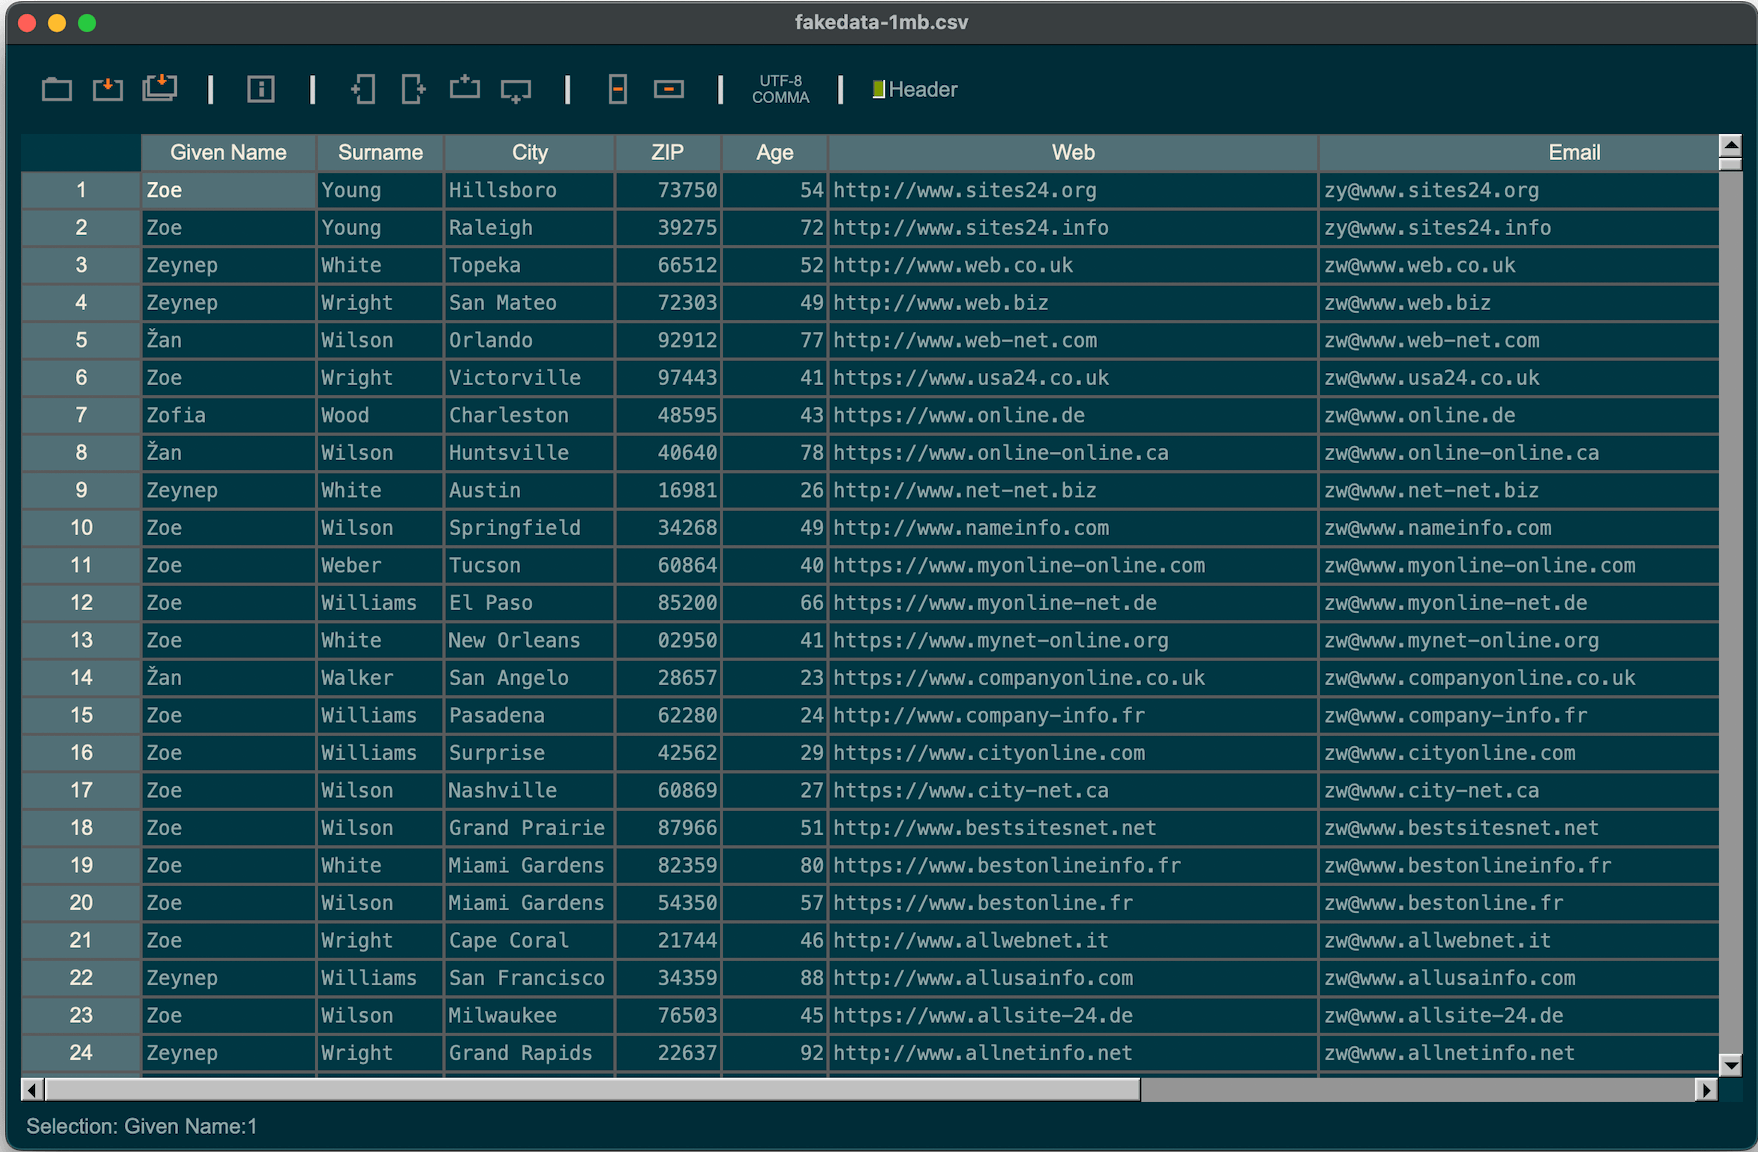The height and width of the screenshot is (1152, 1758).
Task: Click the age cell '88'
Action: coord(774,978)
